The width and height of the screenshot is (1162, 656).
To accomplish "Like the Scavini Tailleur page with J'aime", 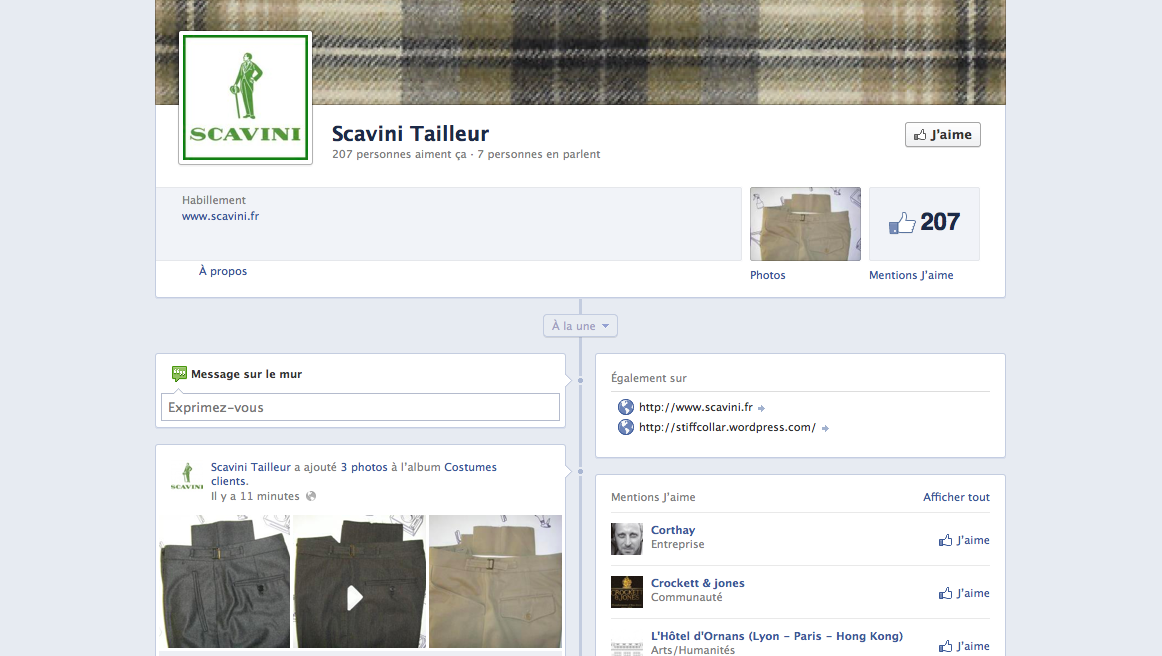I will pyautogui.click(x=942, y=135).
